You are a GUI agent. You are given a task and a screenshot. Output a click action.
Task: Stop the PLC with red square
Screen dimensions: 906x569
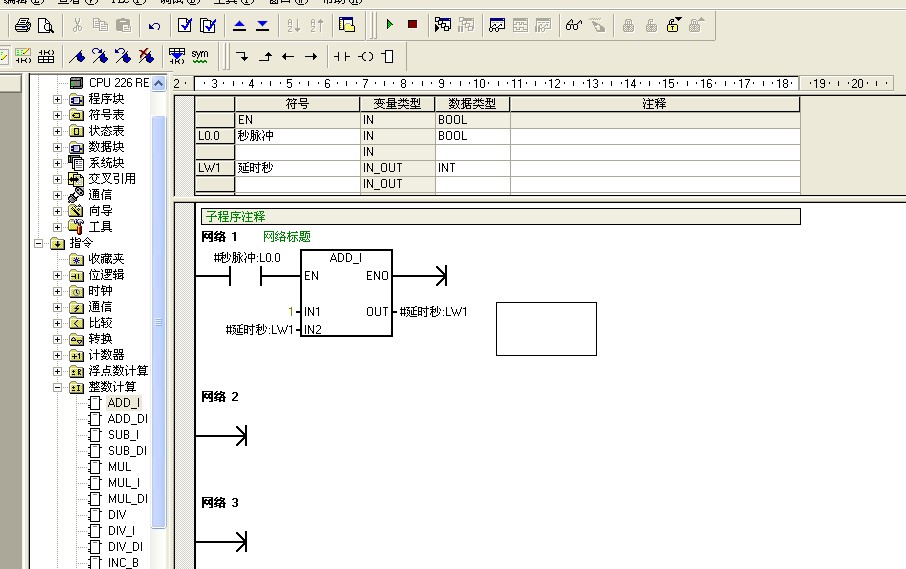[x=413, y=25]
